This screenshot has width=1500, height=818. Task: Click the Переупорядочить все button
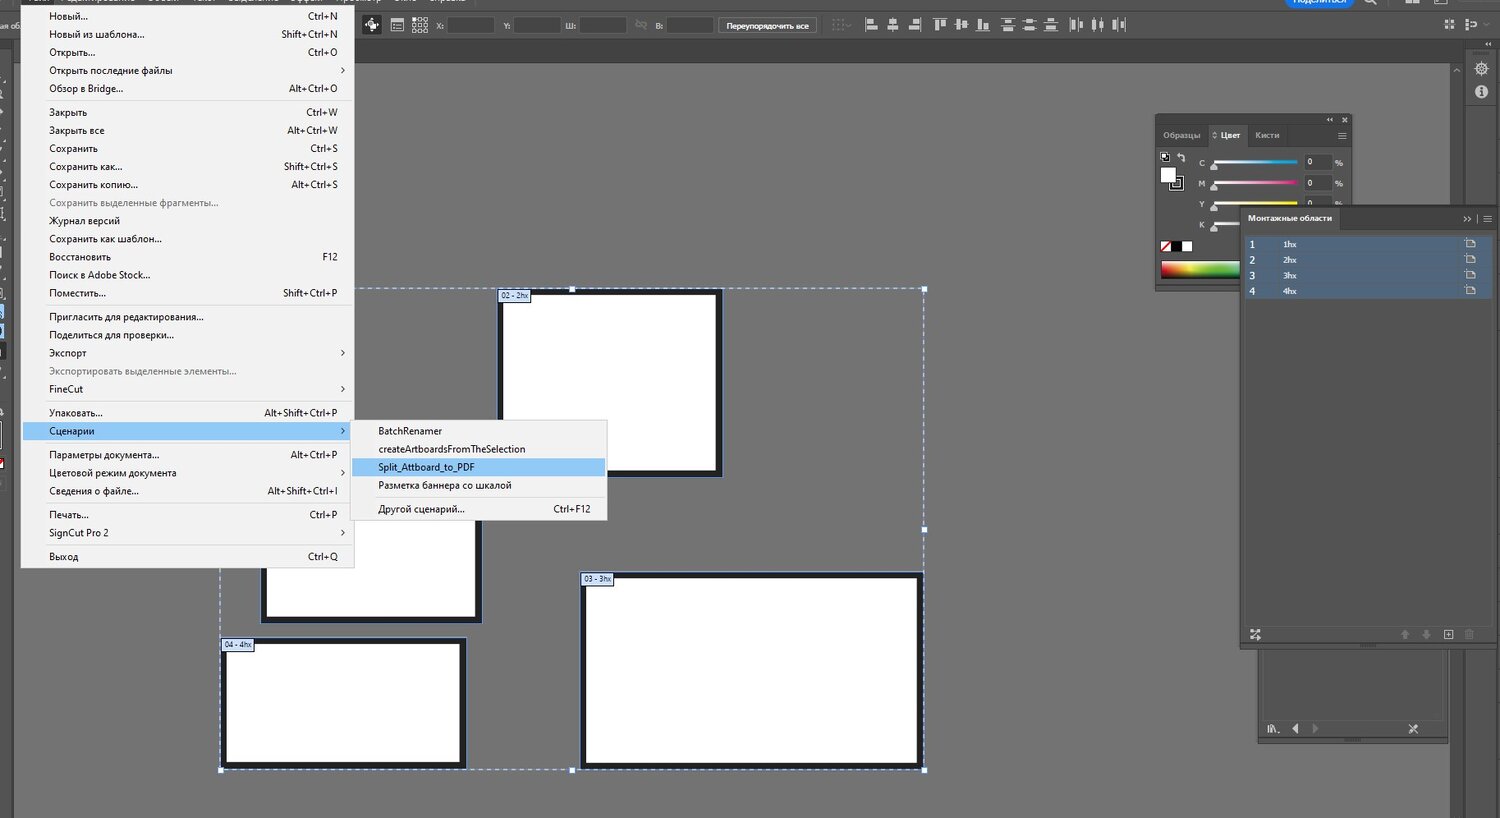point(767,25)
